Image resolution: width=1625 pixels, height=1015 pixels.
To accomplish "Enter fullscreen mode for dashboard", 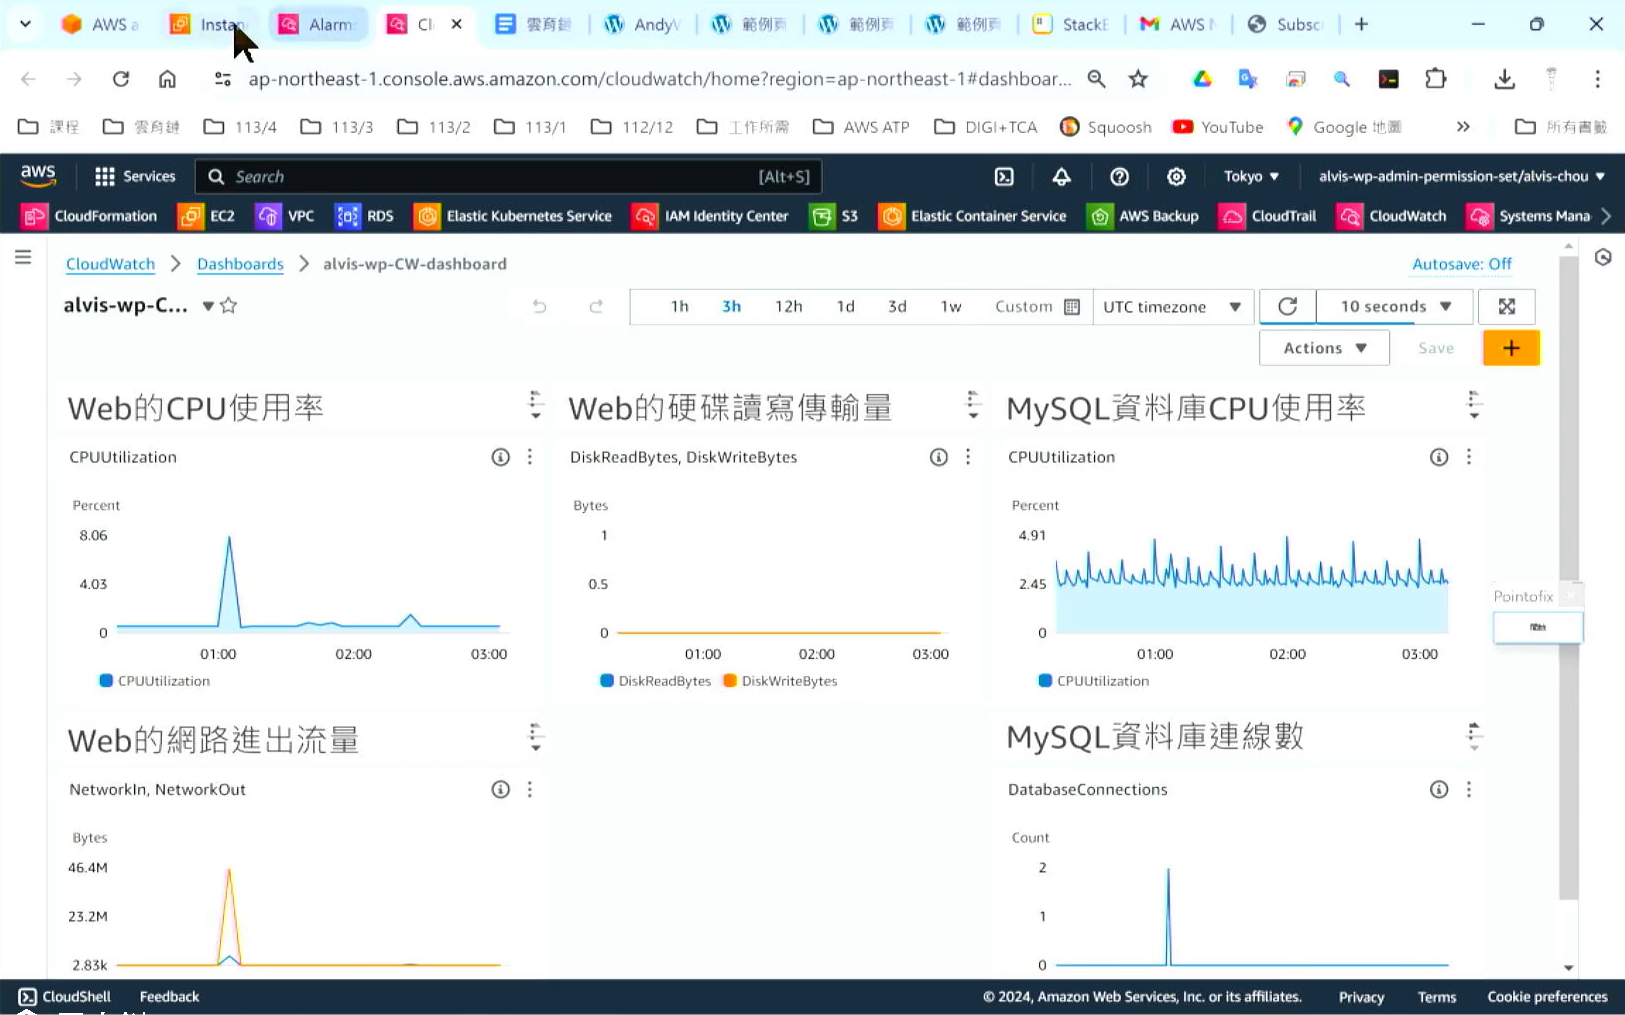I will pos(1506,307).
